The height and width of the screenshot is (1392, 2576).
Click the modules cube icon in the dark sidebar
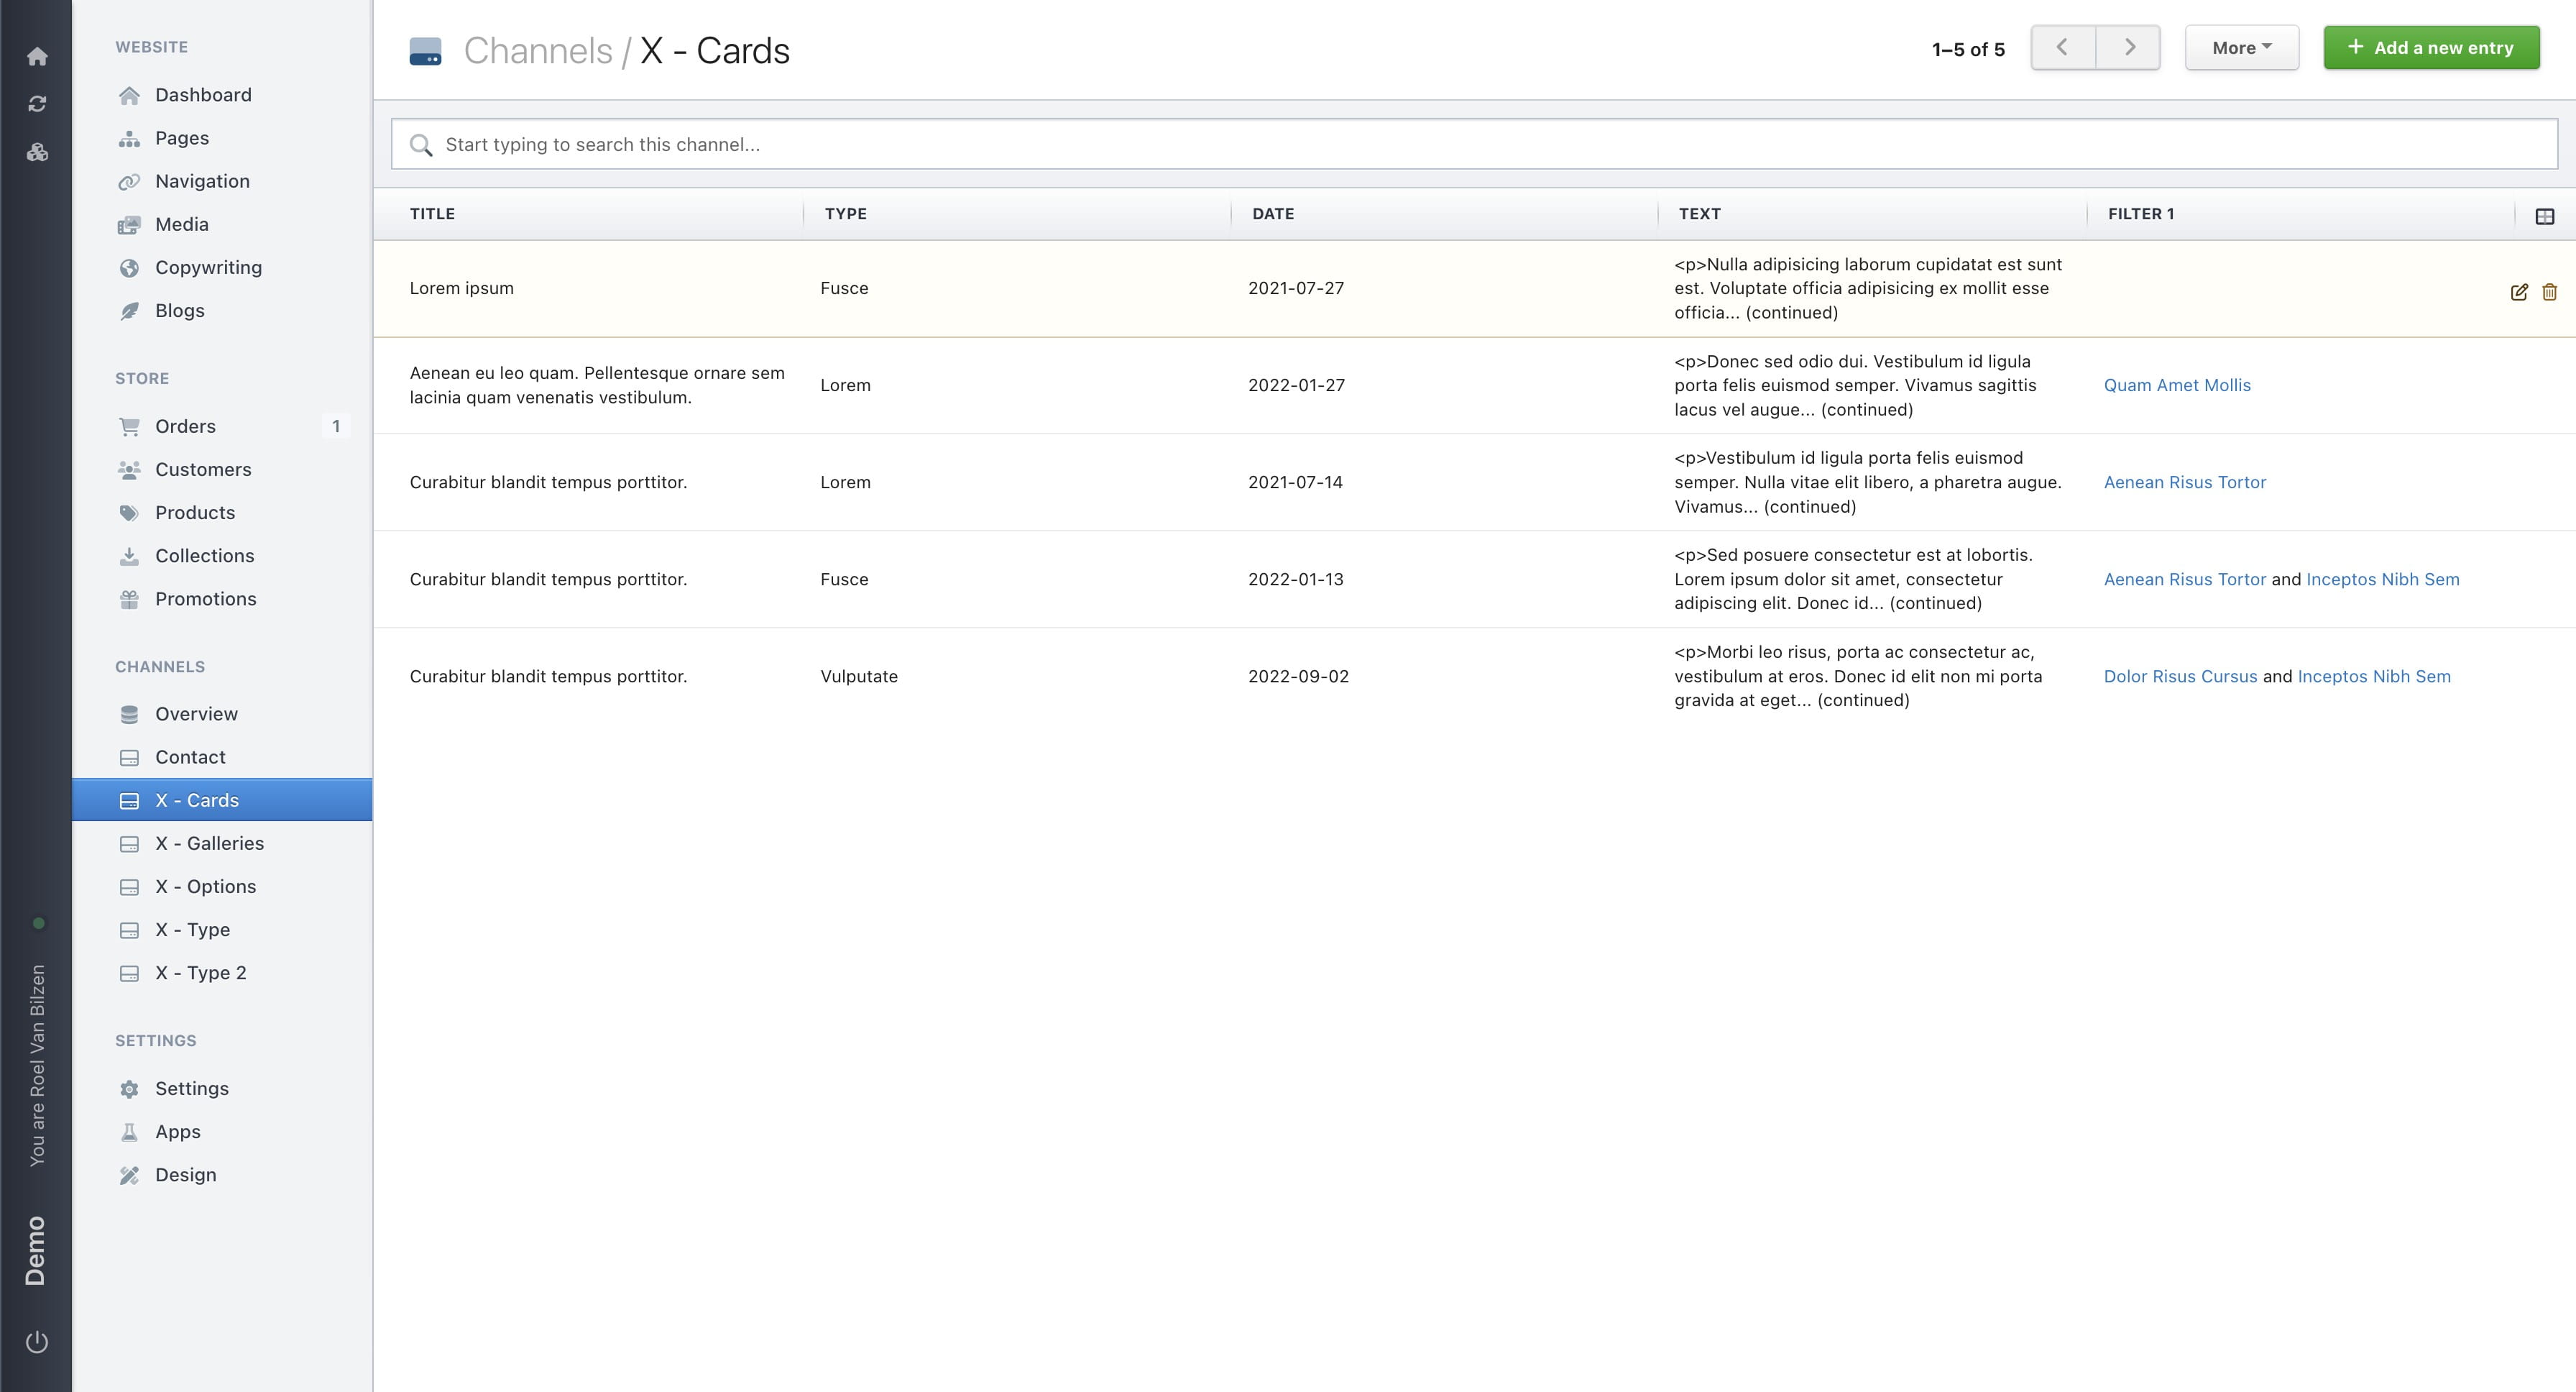(37, 152)
